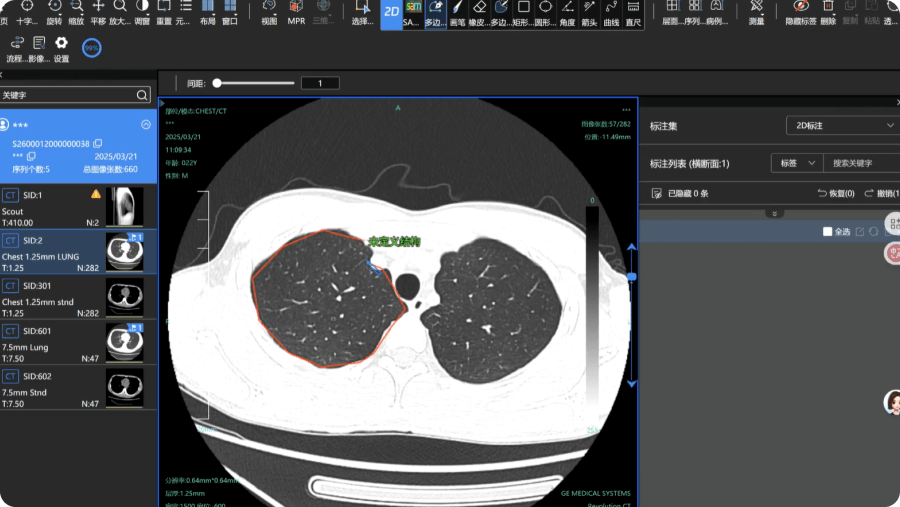Image resolution: width=900 pixels, height=507 pixels.
Task: Select the MPR view tool
Action: click(296, 13)
